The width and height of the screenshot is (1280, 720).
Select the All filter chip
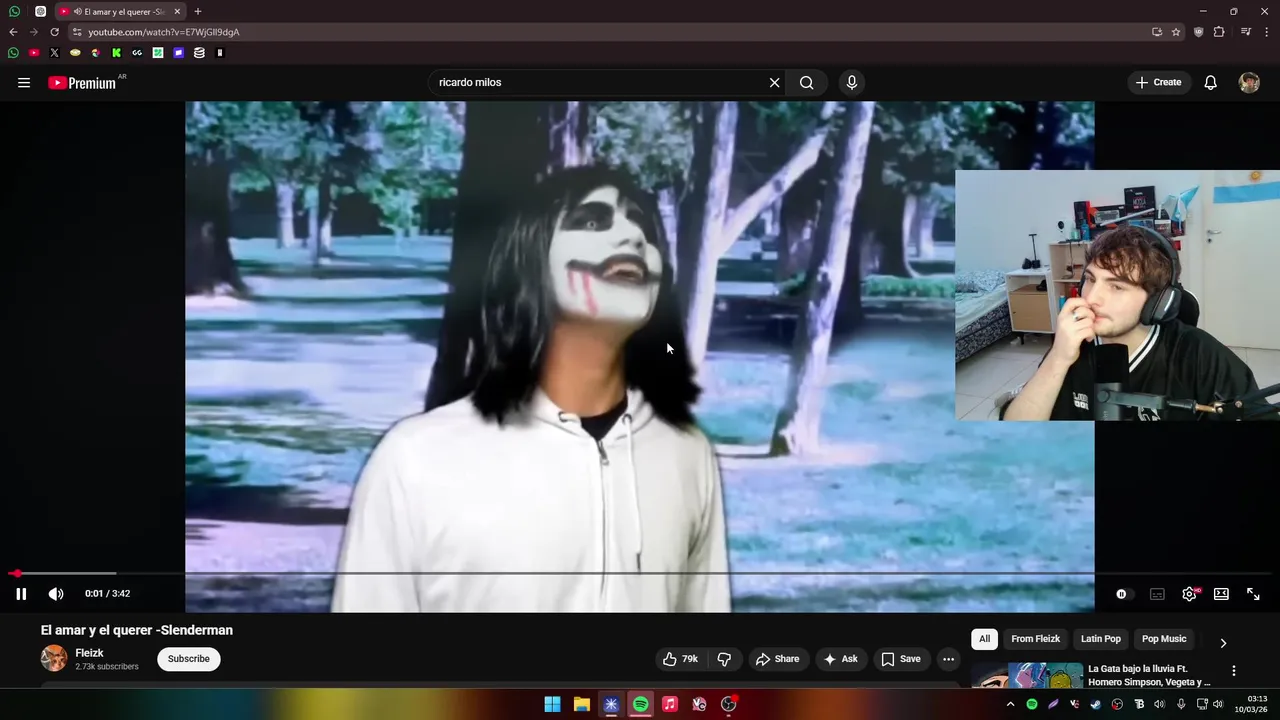pos(985,639)
